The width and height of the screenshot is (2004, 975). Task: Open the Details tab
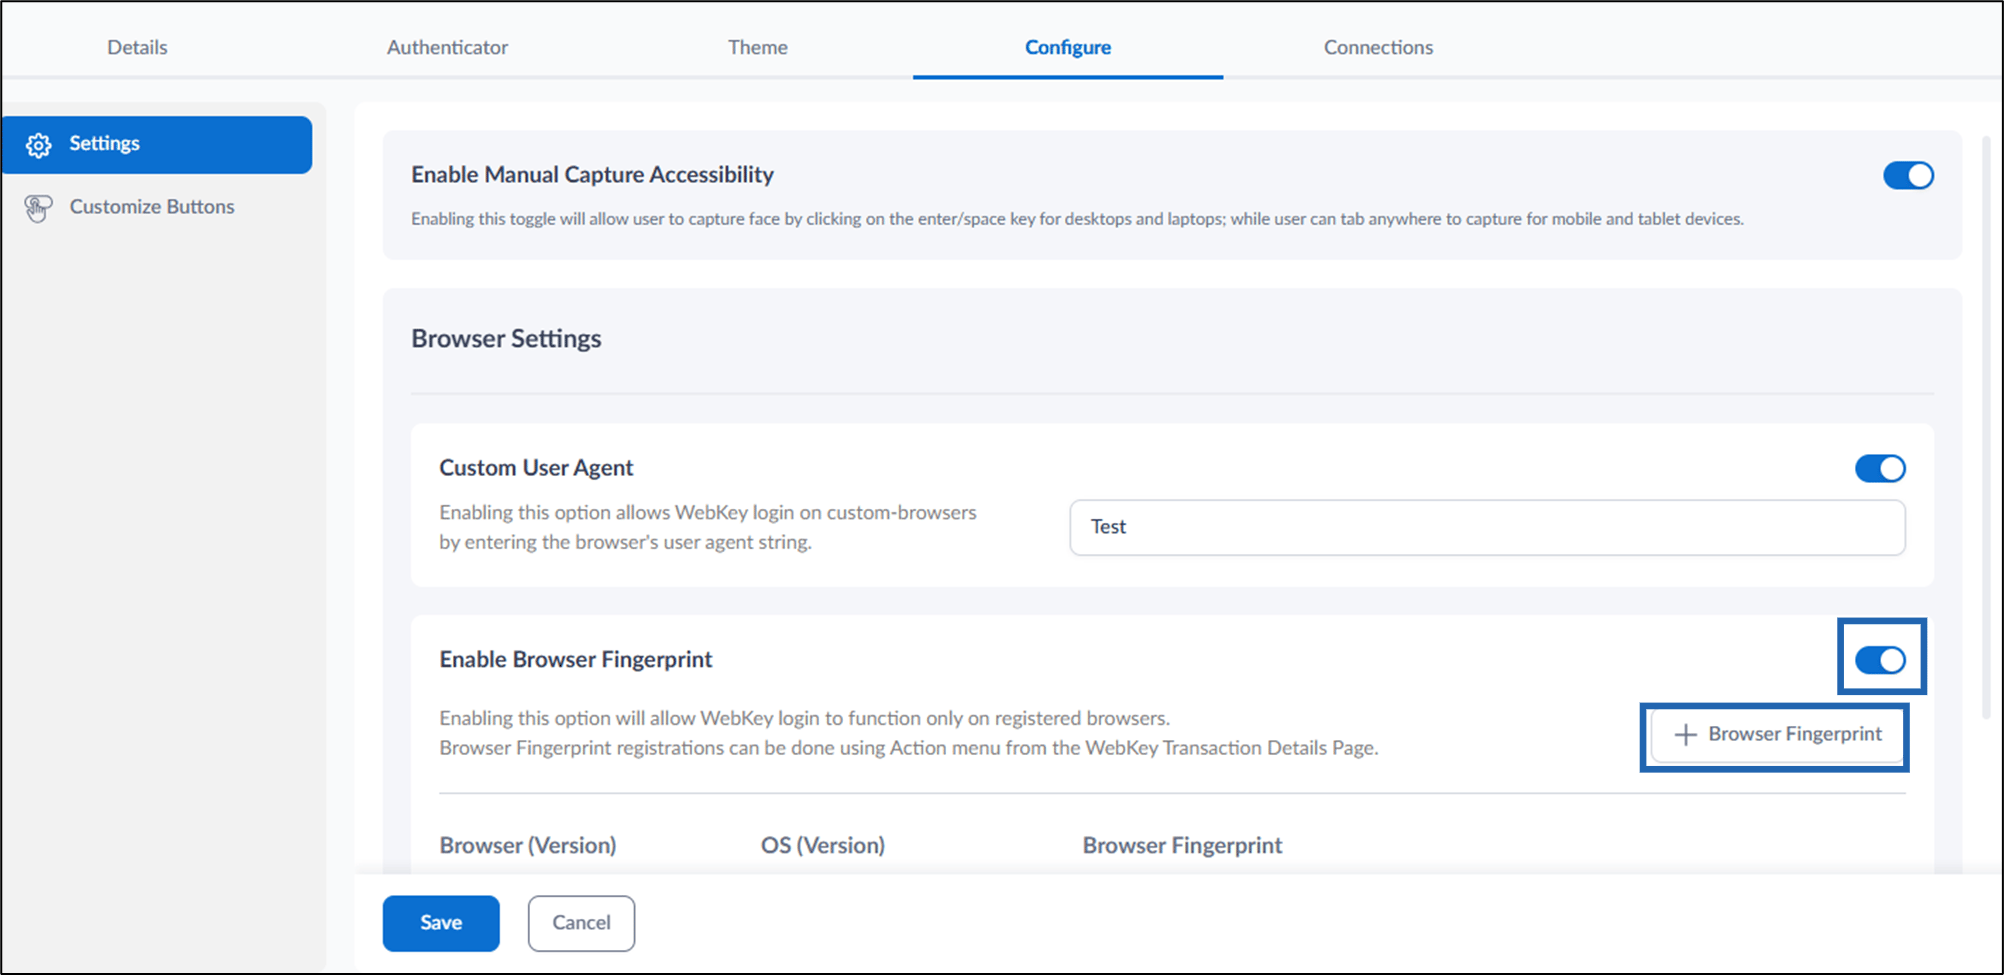(x=137, y=47)
